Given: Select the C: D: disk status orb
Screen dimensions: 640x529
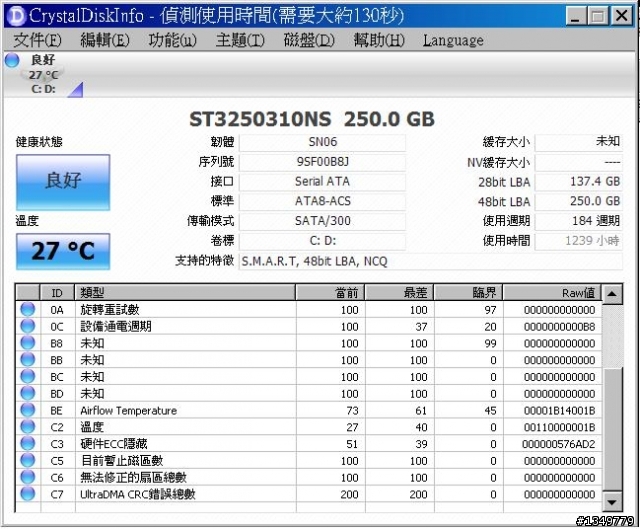Looking at the screenshot, I should [12, 60].
